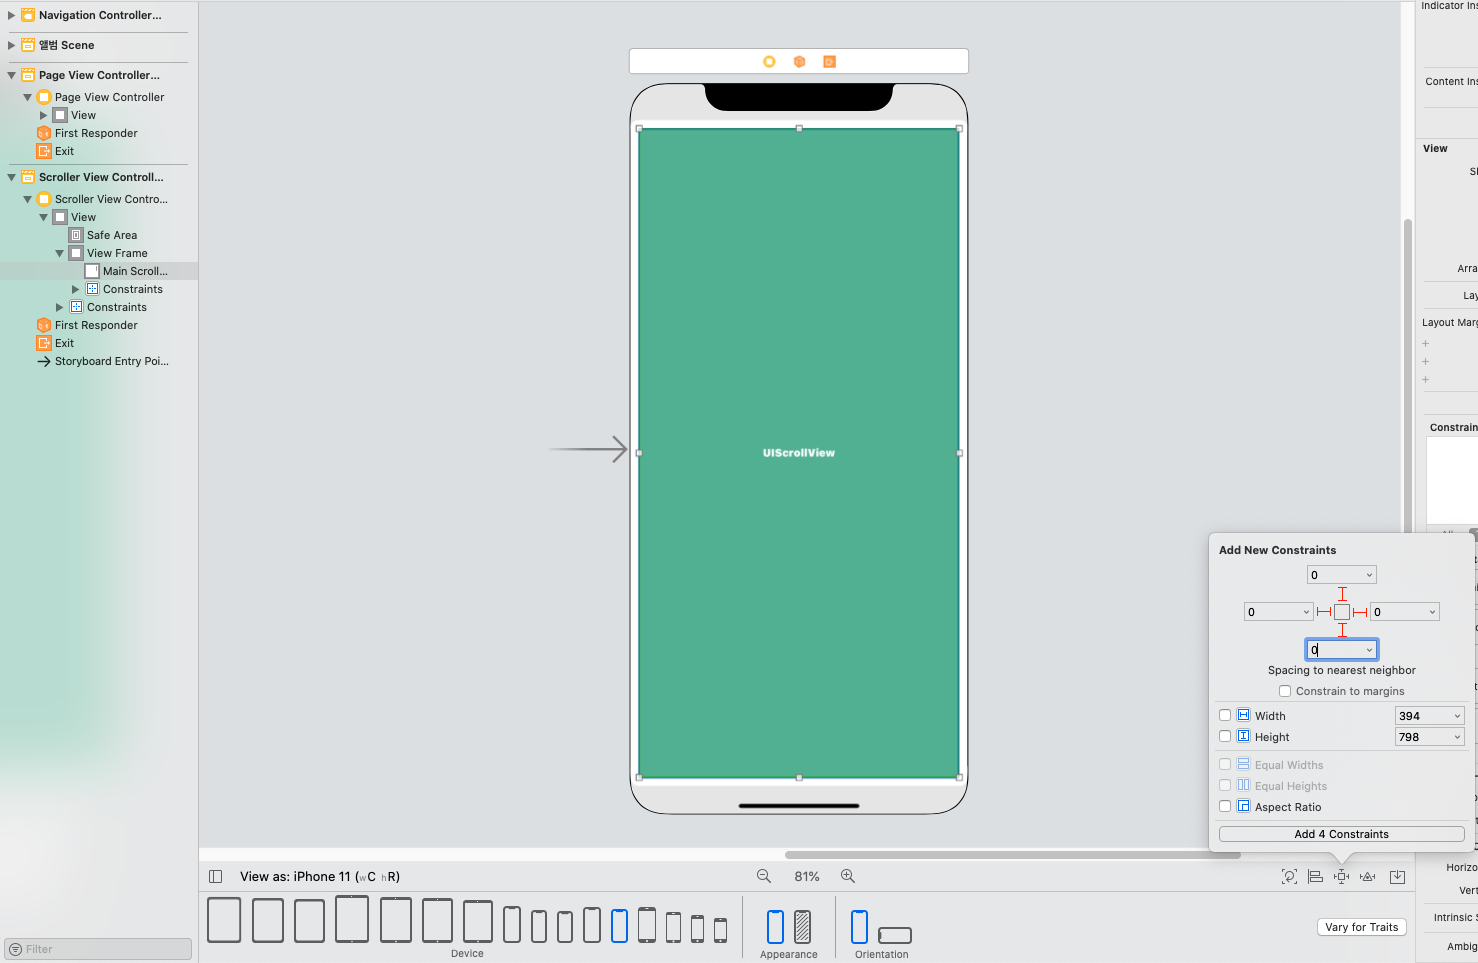Select the green UIScrollView on canvas
Image resolution: width=1478 pixels, height=963 pixels.
[799, 453]
